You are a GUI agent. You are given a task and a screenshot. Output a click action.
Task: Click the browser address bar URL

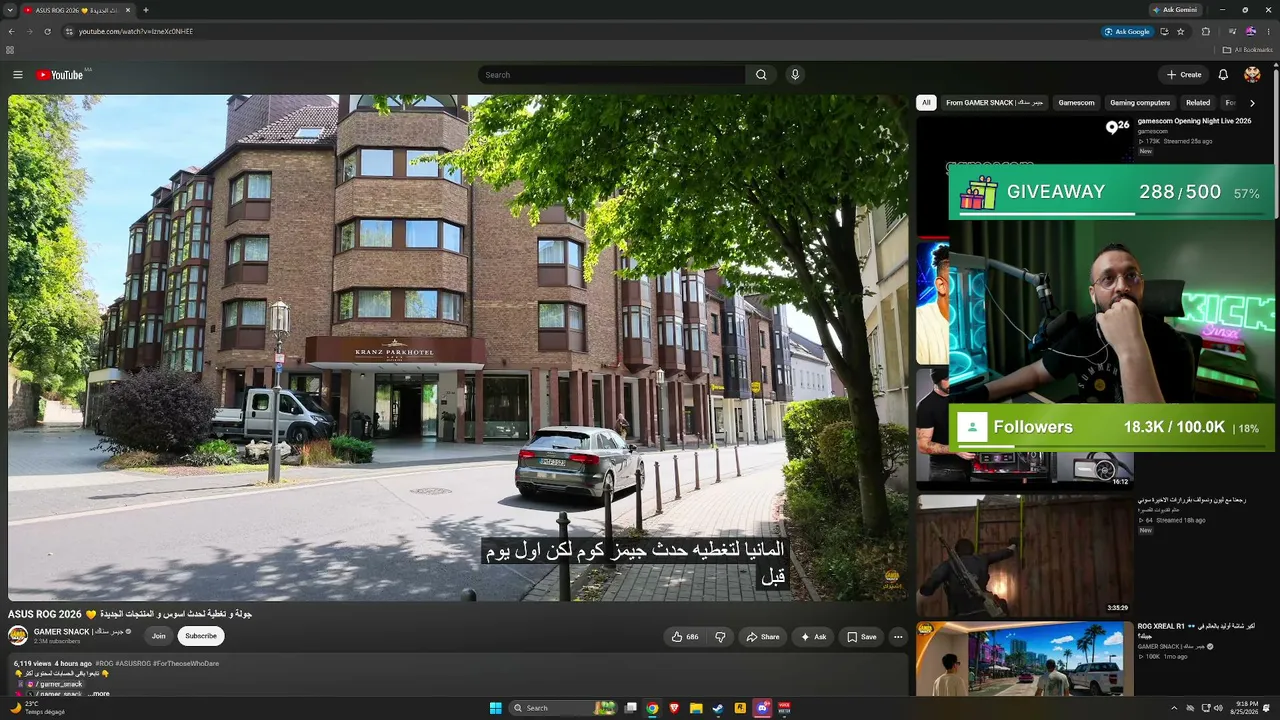(x=136, y=32)
